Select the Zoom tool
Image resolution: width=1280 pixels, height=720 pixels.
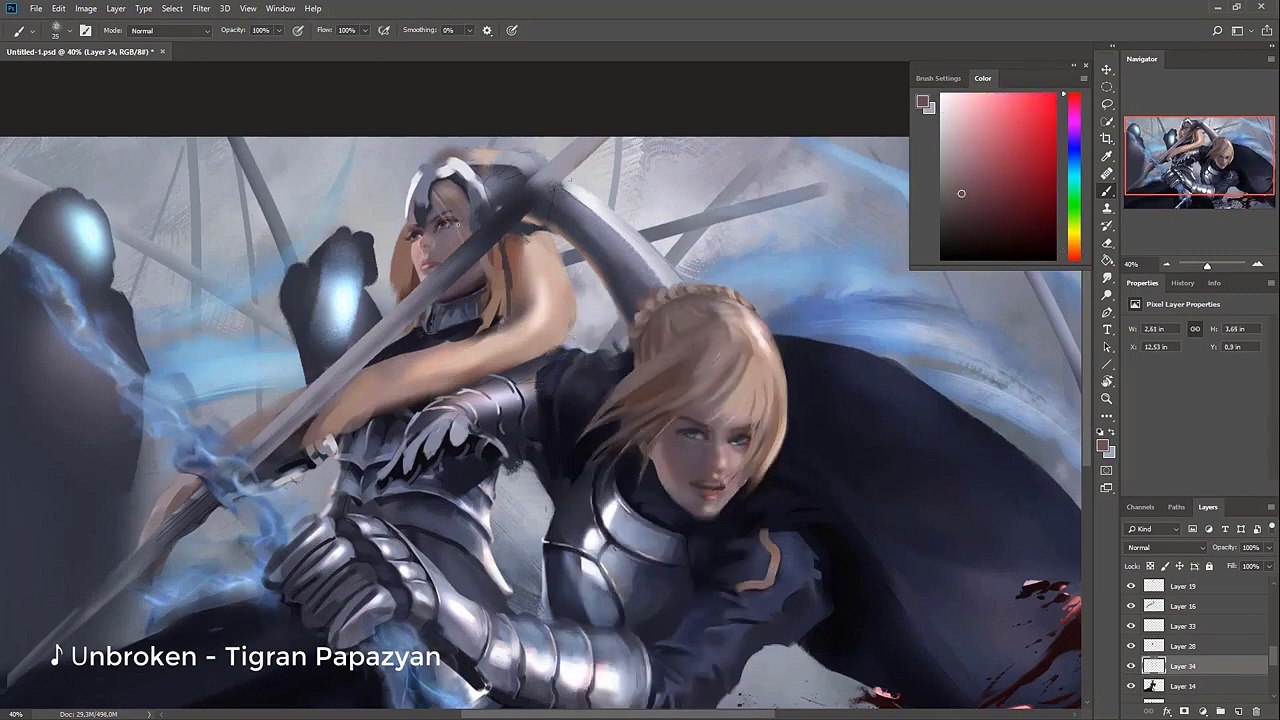[1107, 398]
